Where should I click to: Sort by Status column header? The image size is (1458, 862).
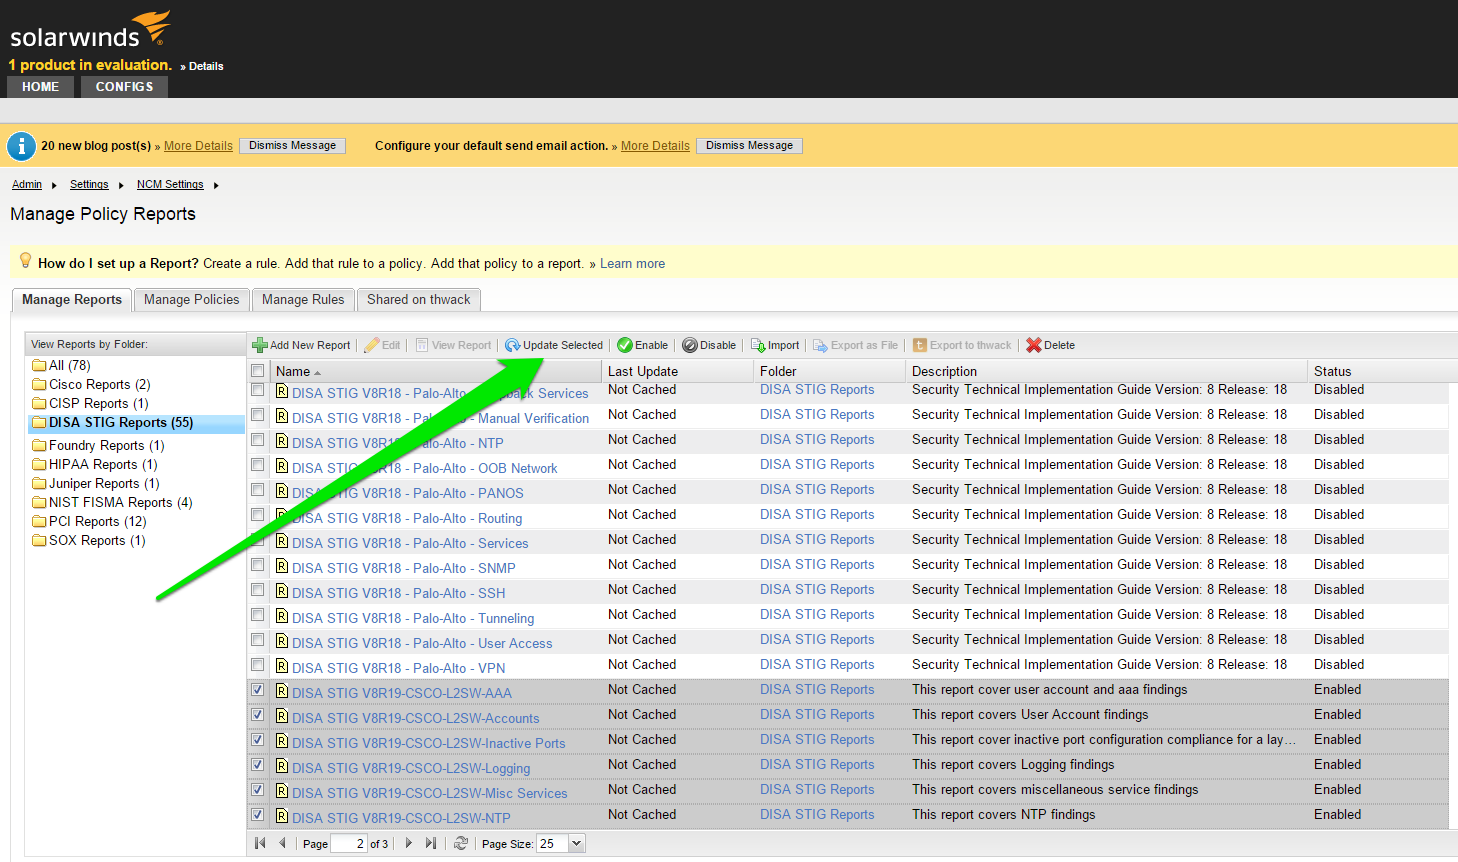(1378, 371)
